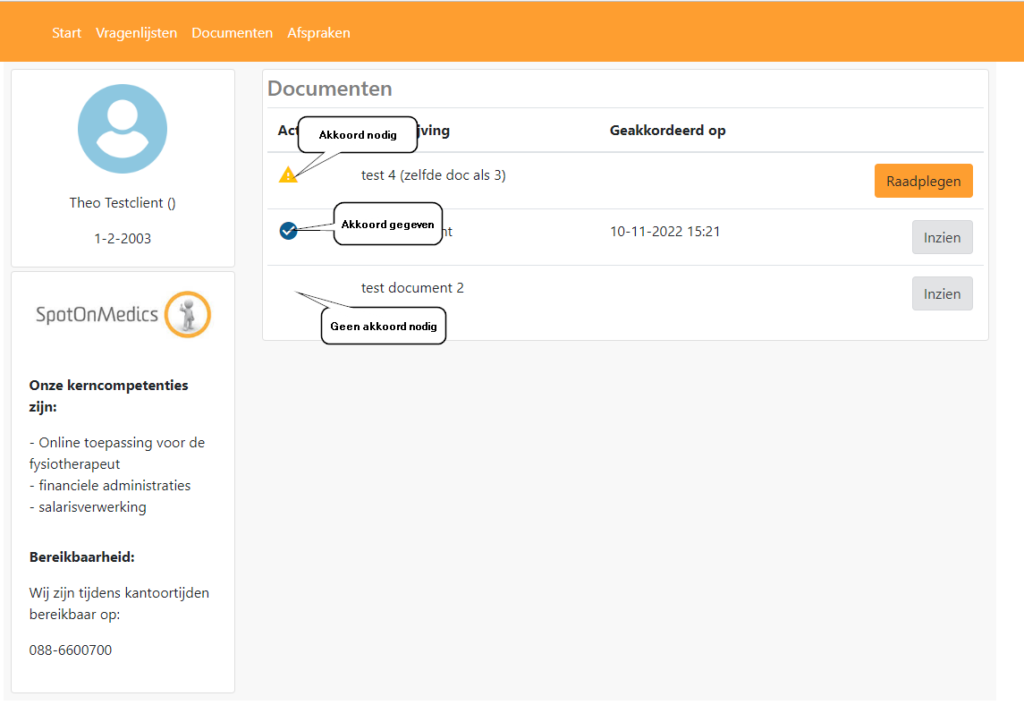Click Inzien for test document 2
Viewport: 1024px width, 722px height.
(x=941, y=293)
